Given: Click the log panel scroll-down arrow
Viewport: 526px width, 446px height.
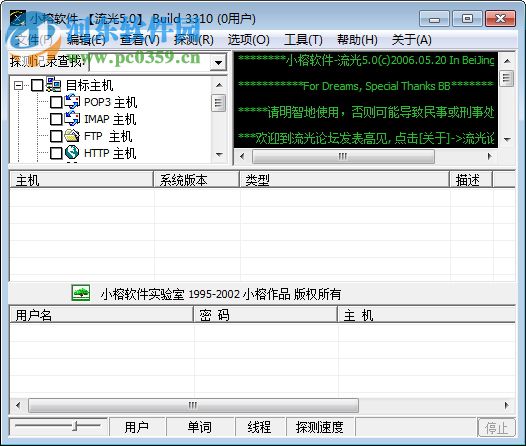Looking at the screenshot, I should point(507,139).
